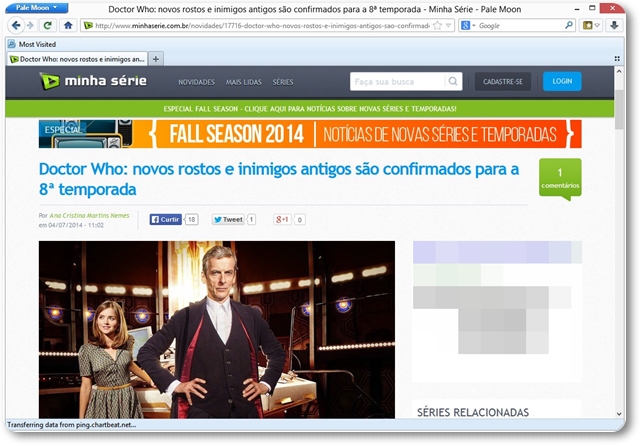640x446 pixels.
Task: Go forward to the next page
Action: (30, 26)
